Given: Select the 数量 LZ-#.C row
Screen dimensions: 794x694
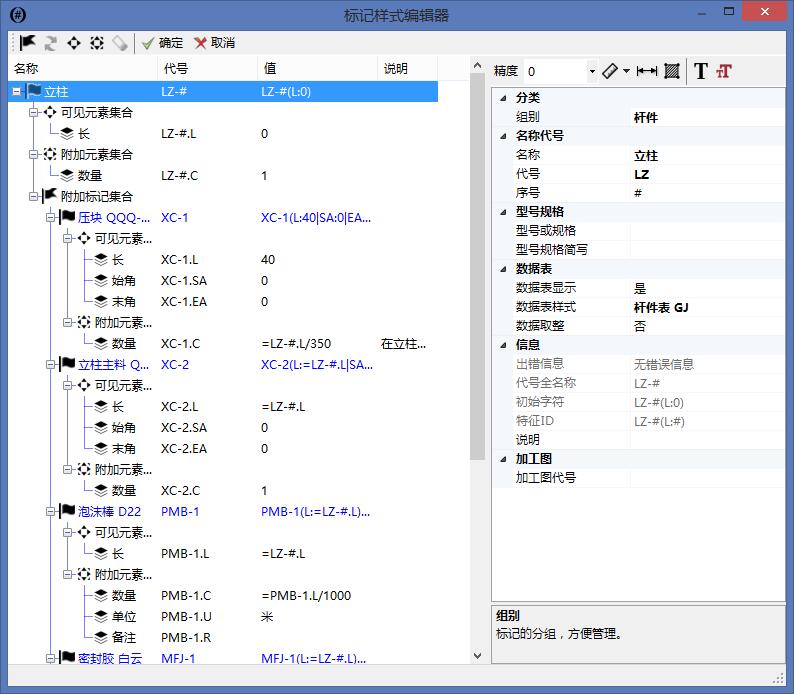Looking at the screenshot, I should (223, 176).
